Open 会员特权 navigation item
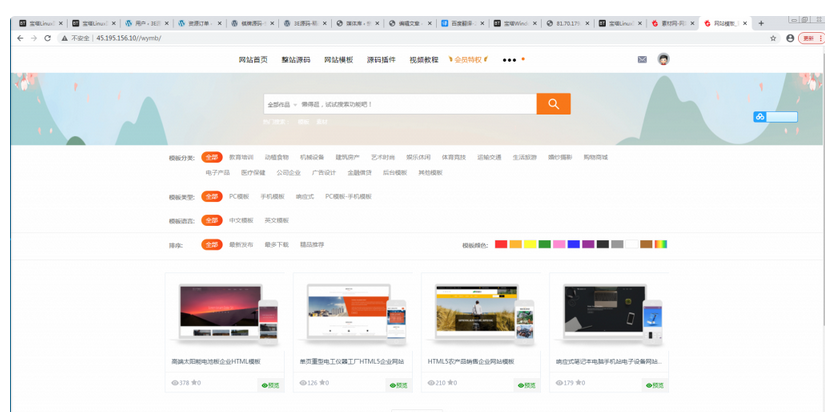Image resolution: width=825 pixels, height=412 pixels. (x=468, y=60)
